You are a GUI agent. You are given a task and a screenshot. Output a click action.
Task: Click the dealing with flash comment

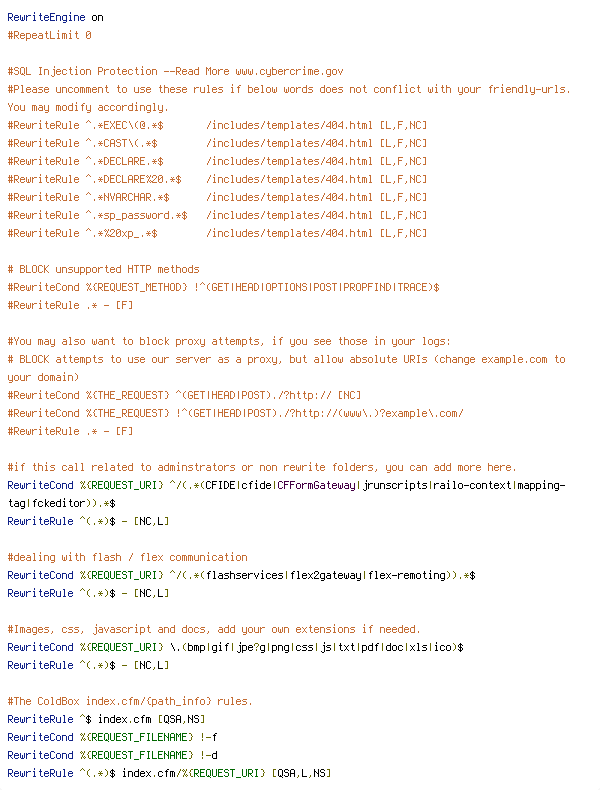127,557
